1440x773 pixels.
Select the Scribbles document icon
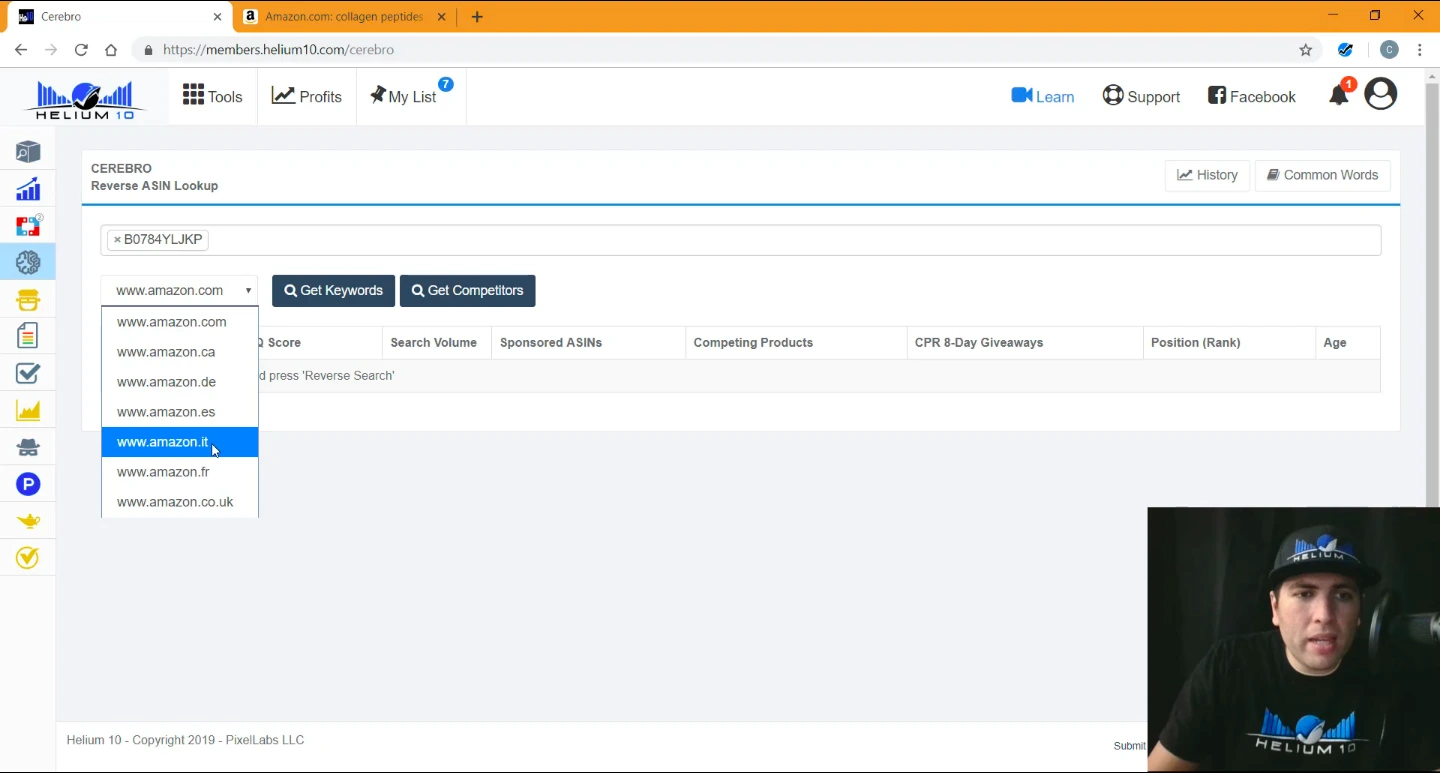(x=27, y=336)
